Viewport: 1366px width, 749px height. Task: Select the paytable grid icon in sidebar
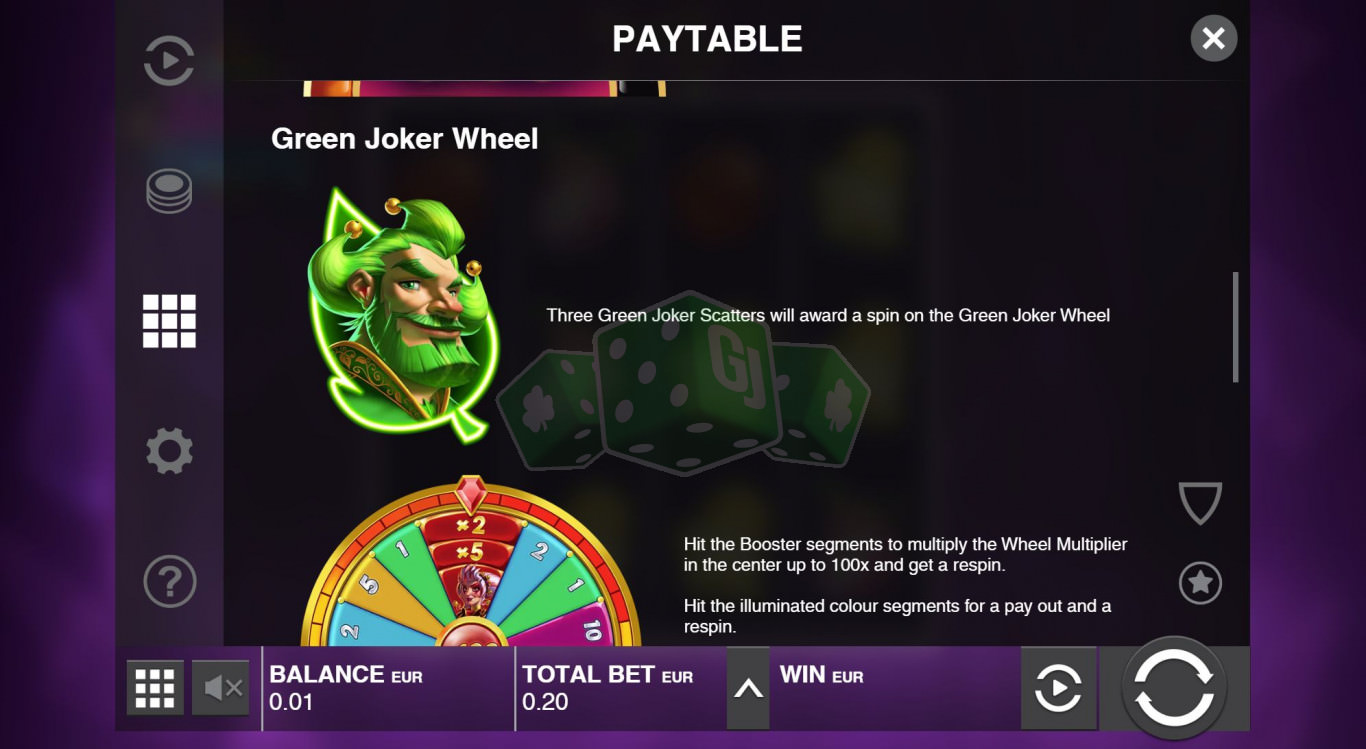click(x=169, y=321)
